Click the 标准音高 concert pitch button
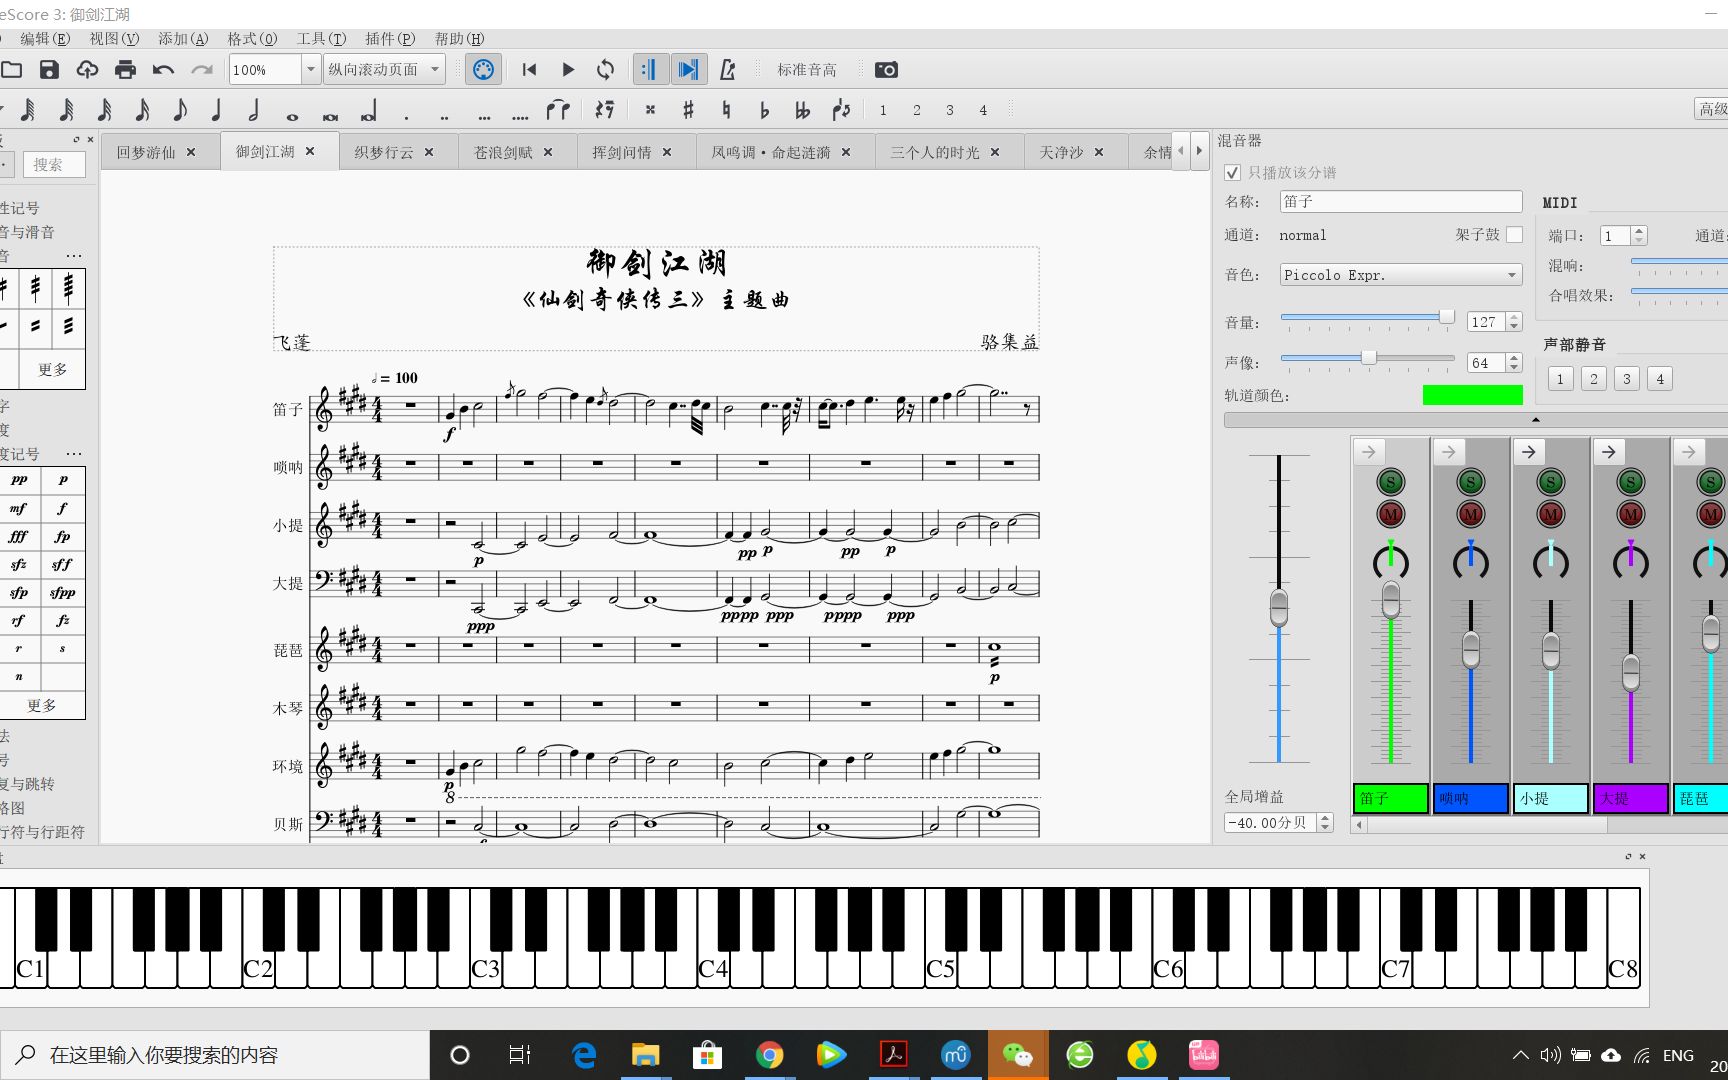Screen dimensions: 1728x1080 (807, 69)
